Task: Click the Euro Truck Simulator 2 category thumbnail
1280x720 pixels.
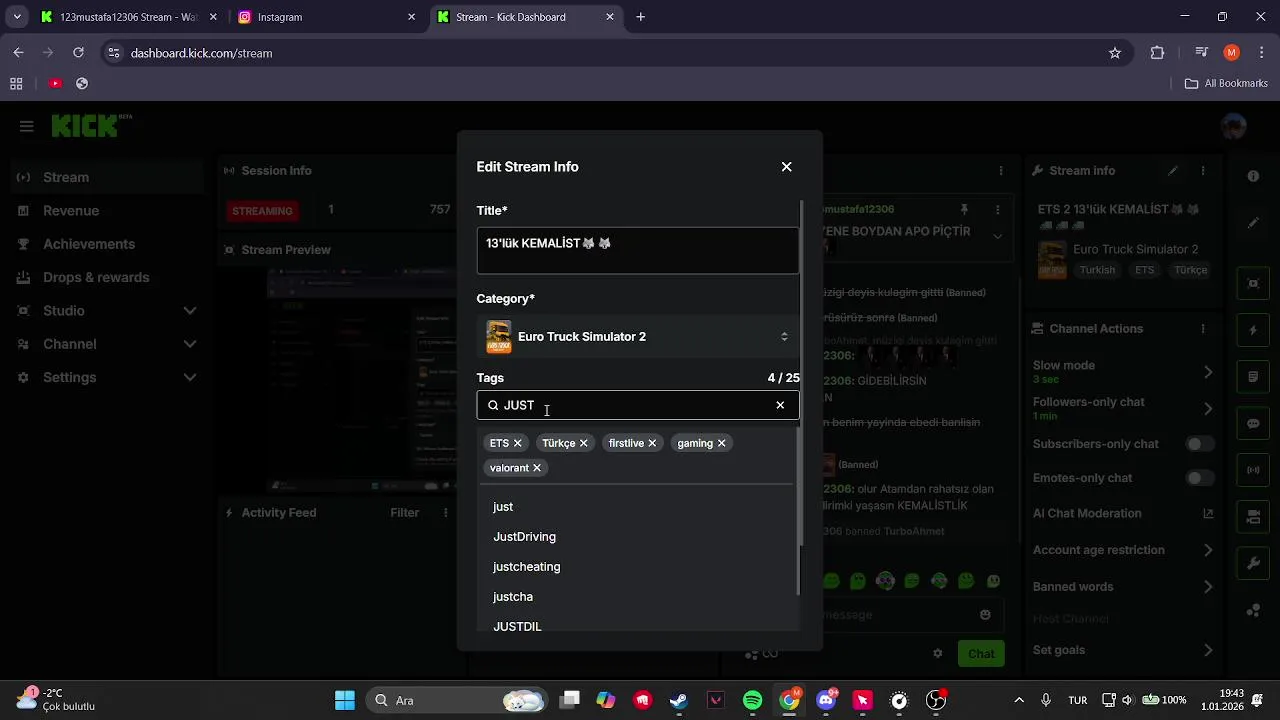Action: [498, 337]
